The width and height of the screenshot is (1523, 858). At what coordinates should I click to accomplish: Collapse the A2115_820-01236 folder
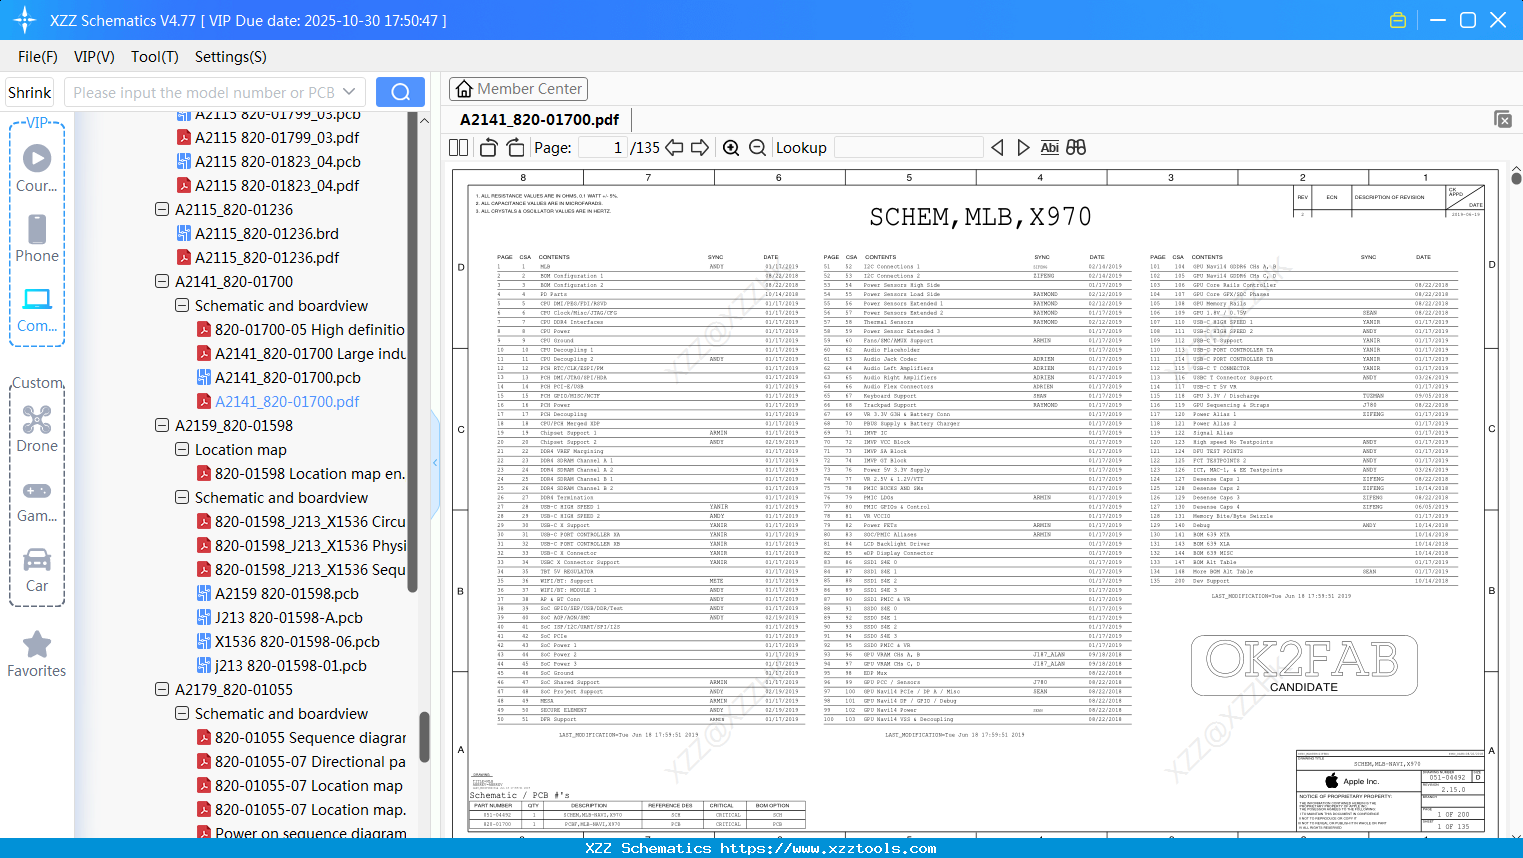coord(162,210)
